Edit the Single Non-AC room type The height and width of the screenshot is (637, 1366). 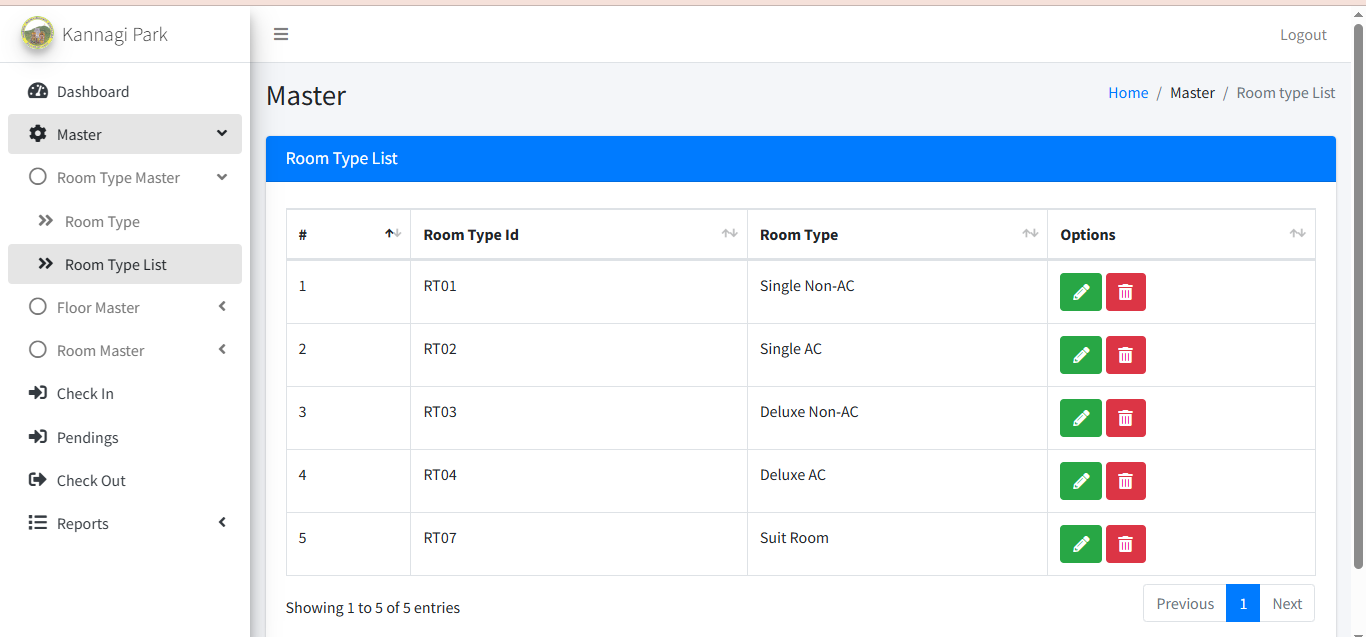(x=1080, y=292)
